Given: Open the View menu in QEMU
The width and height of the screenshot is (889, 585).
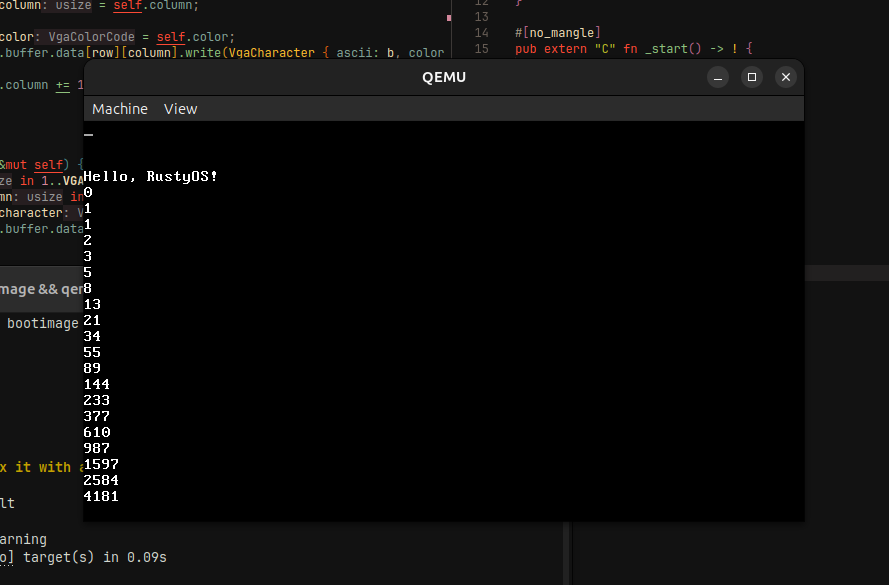Looking at the screenshot, I should tap(180, 109).
